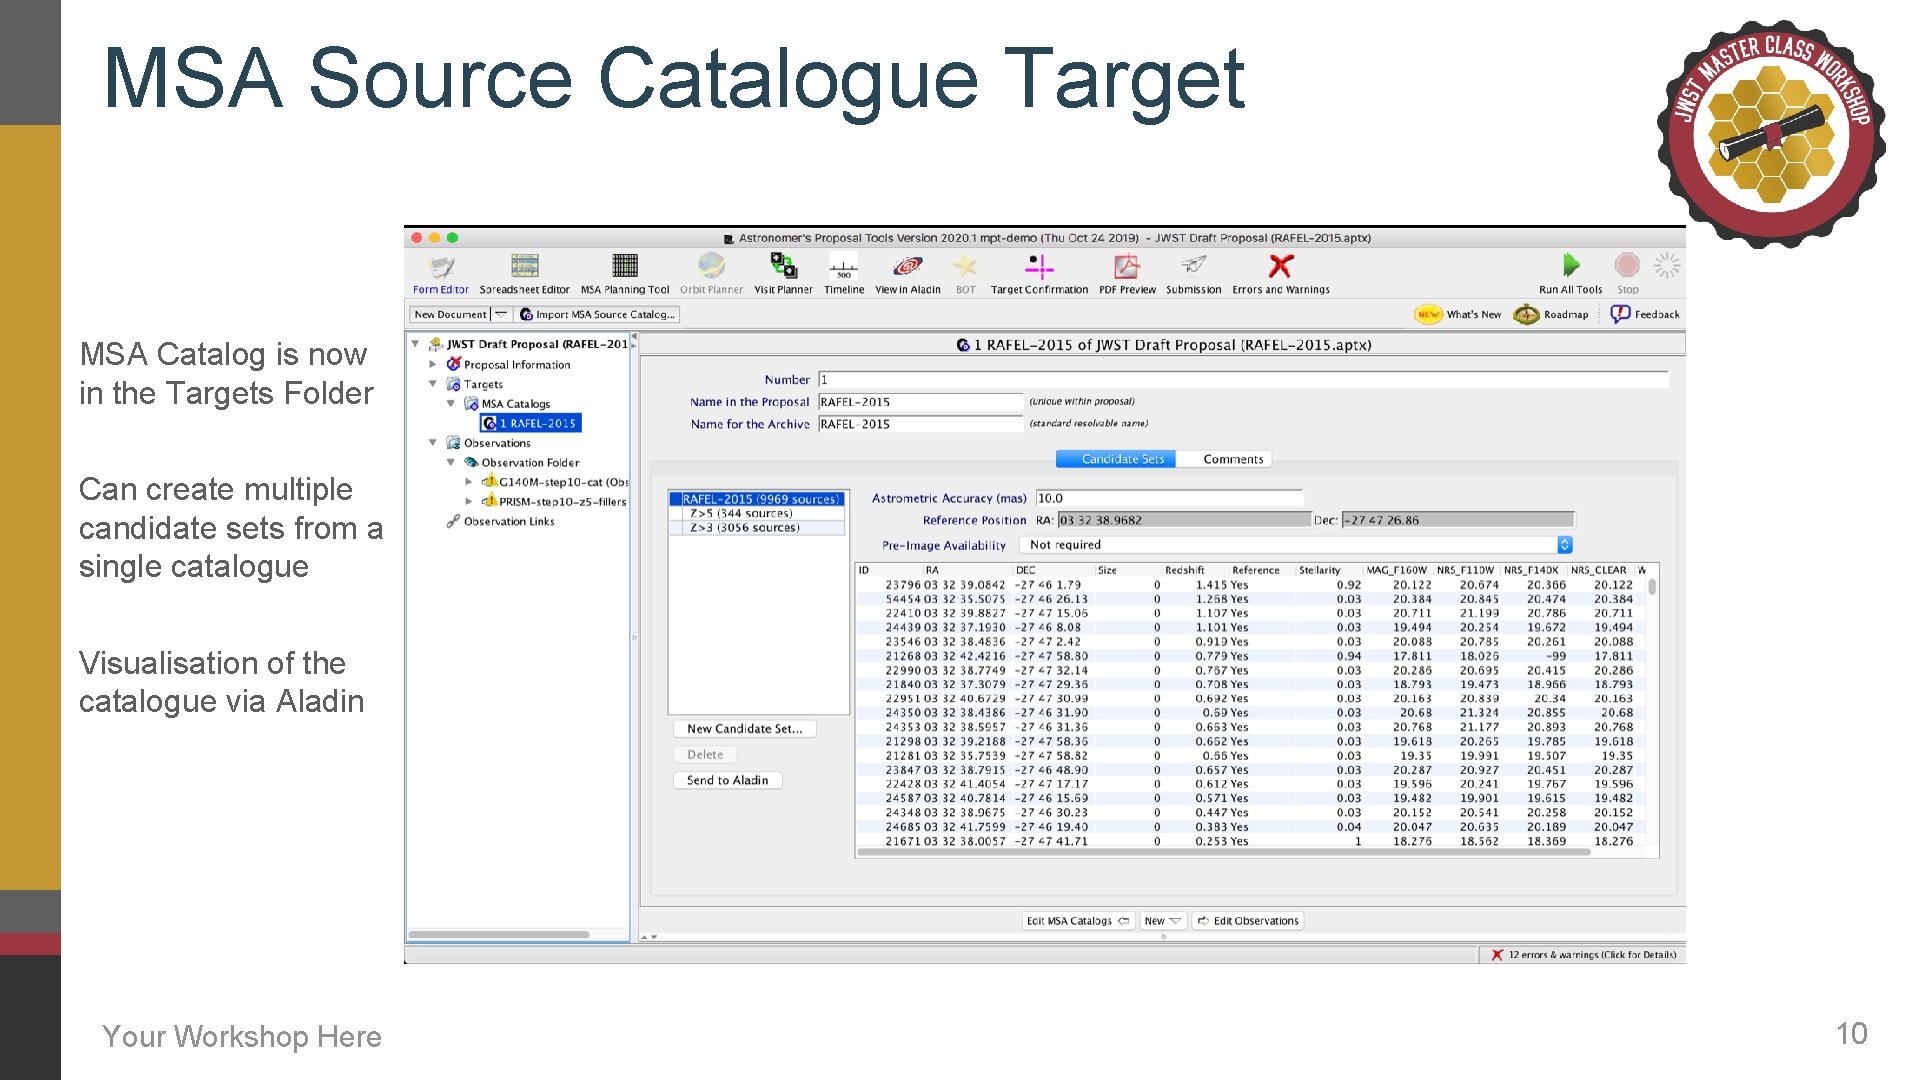
Task: Open the Form Editor tool
Action: (x=440, y=270)
